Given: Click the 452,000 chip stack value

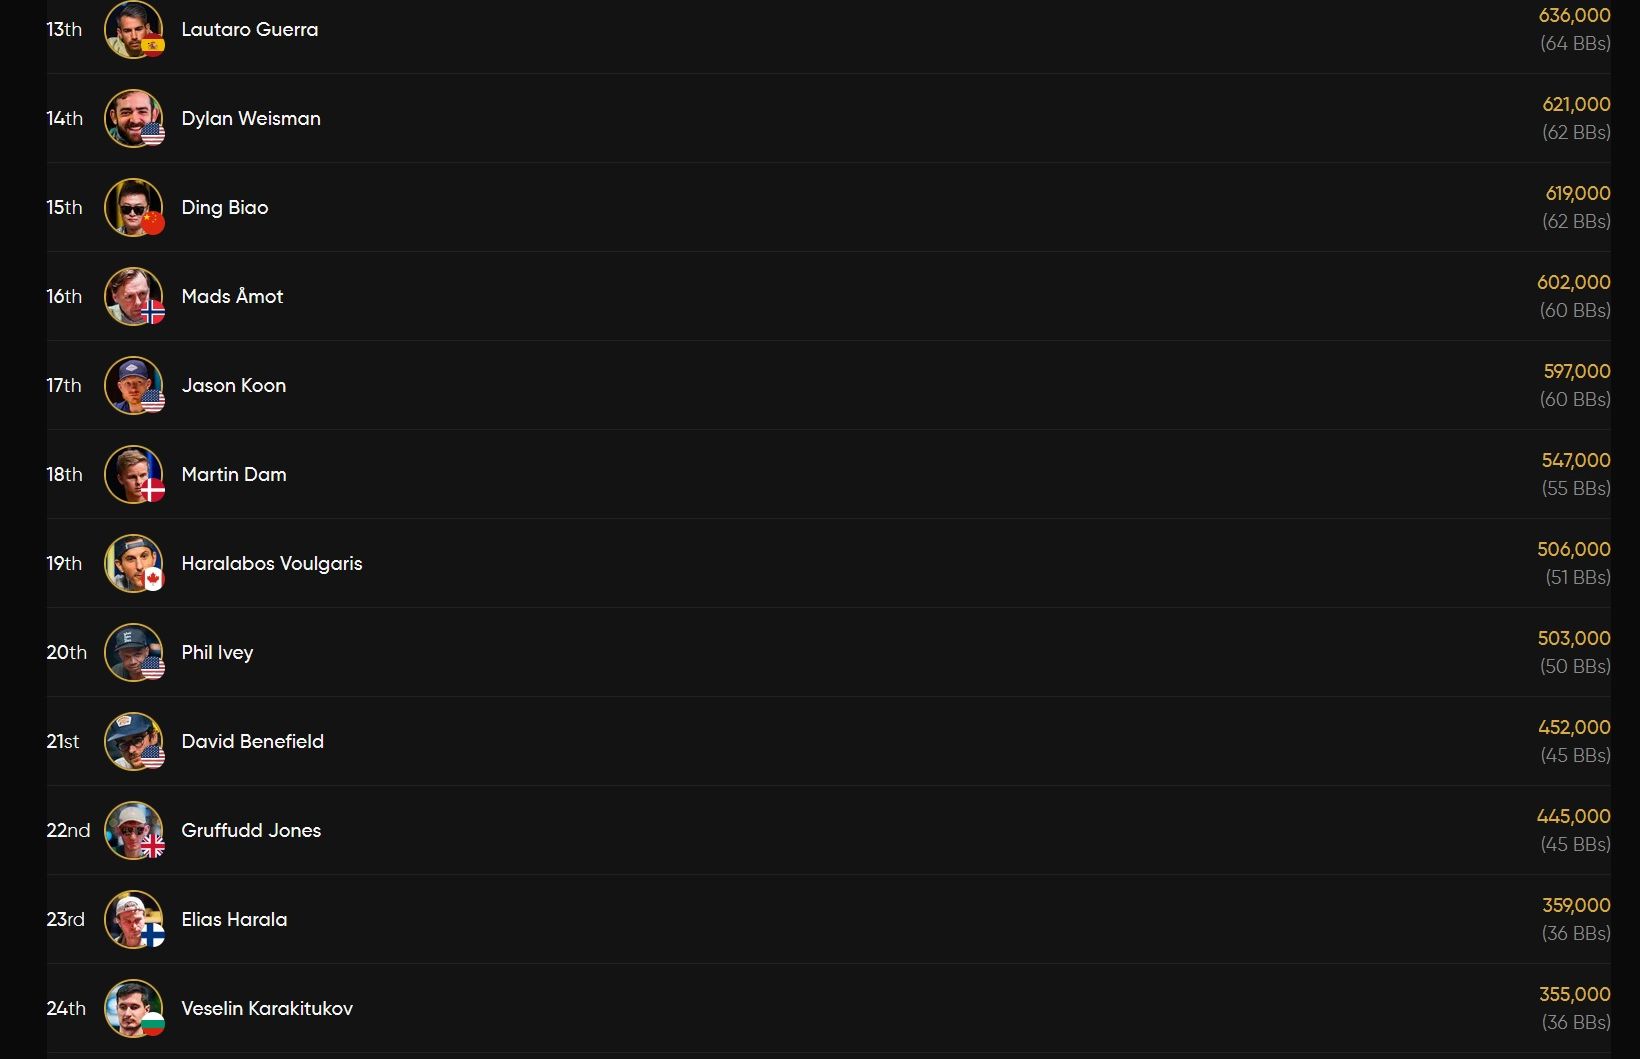Looking at the screenshot, I should pos(1574,727).
